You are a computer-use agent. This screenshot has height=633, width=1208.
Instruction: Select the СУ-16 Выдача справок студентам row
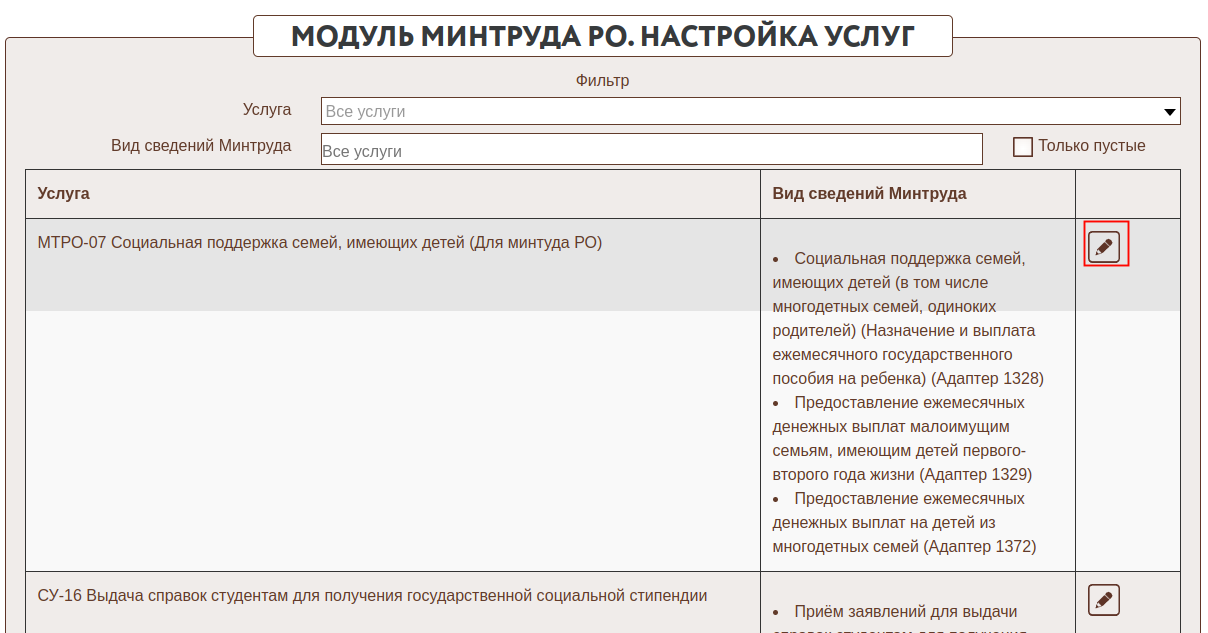[x=372, y=596]
